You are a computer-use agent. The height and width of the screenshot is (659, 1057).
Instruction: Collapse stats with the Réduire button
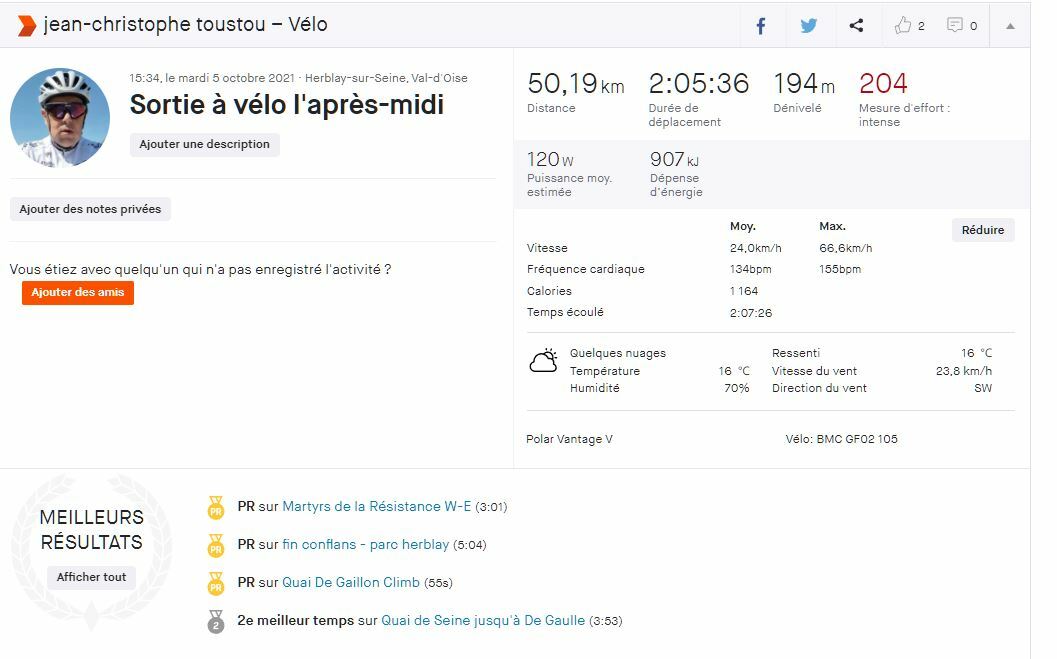tap(982, 230)
